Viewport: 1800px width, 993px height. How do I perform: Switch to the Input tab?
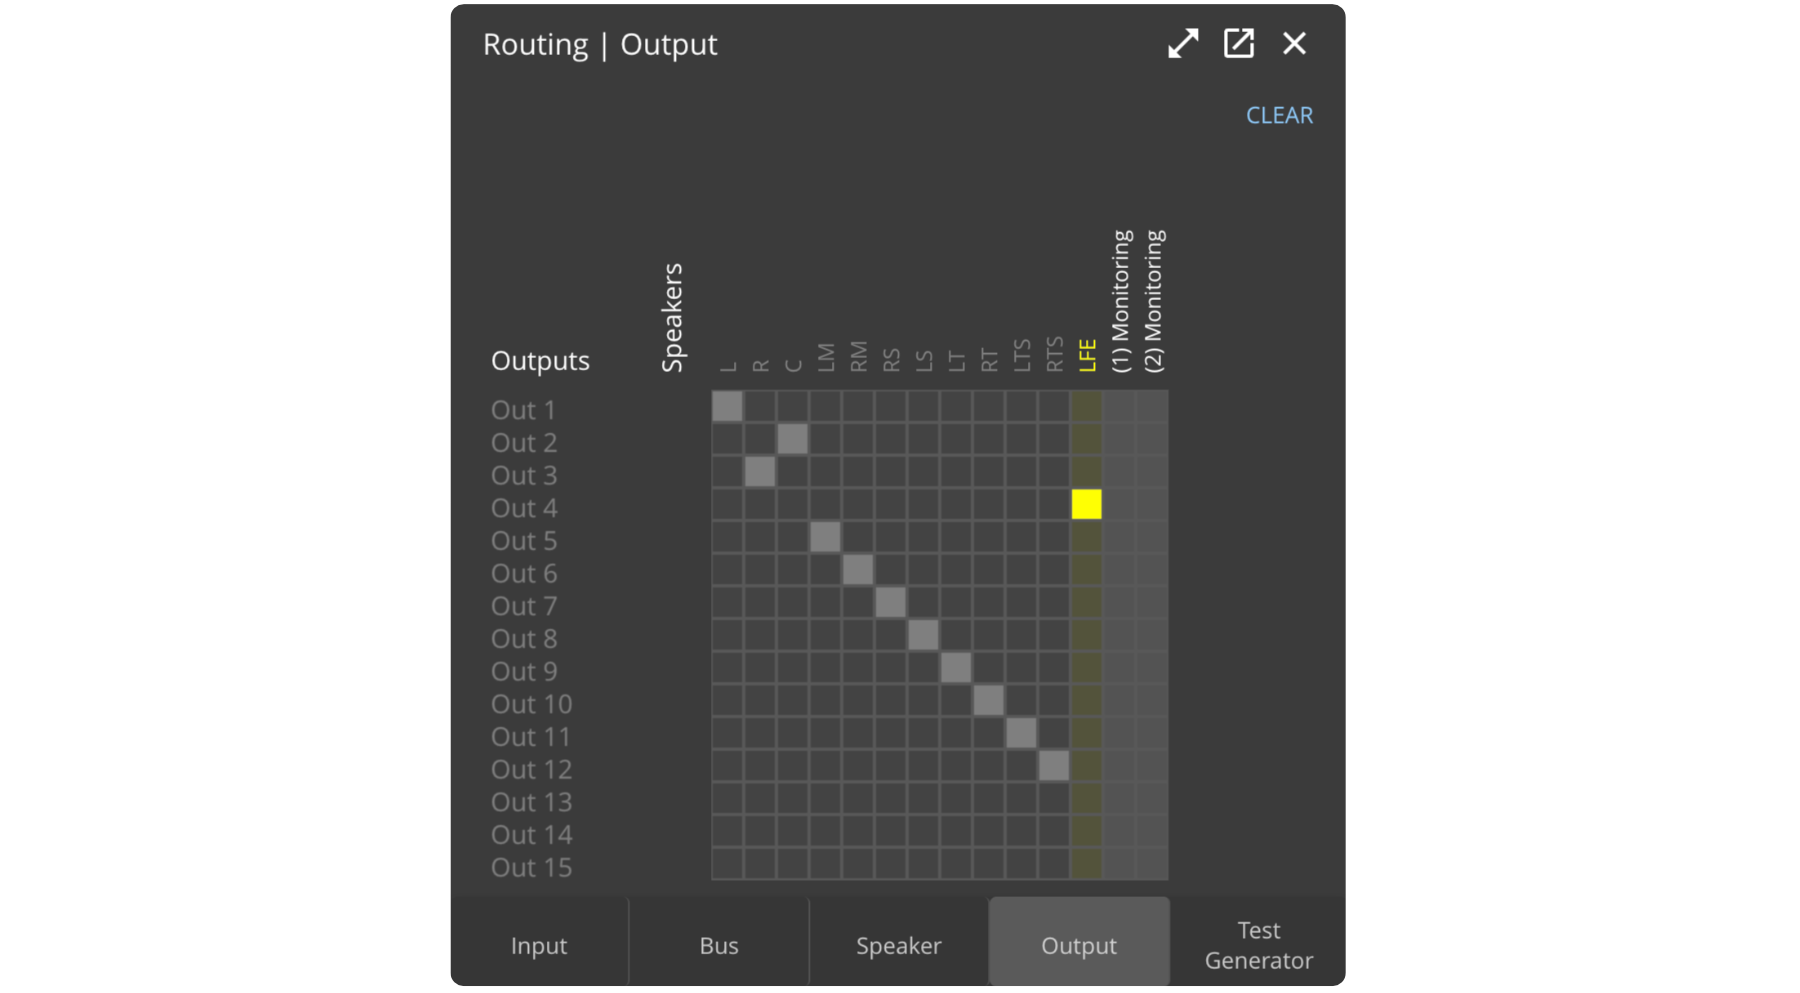[x=539, y=945]
